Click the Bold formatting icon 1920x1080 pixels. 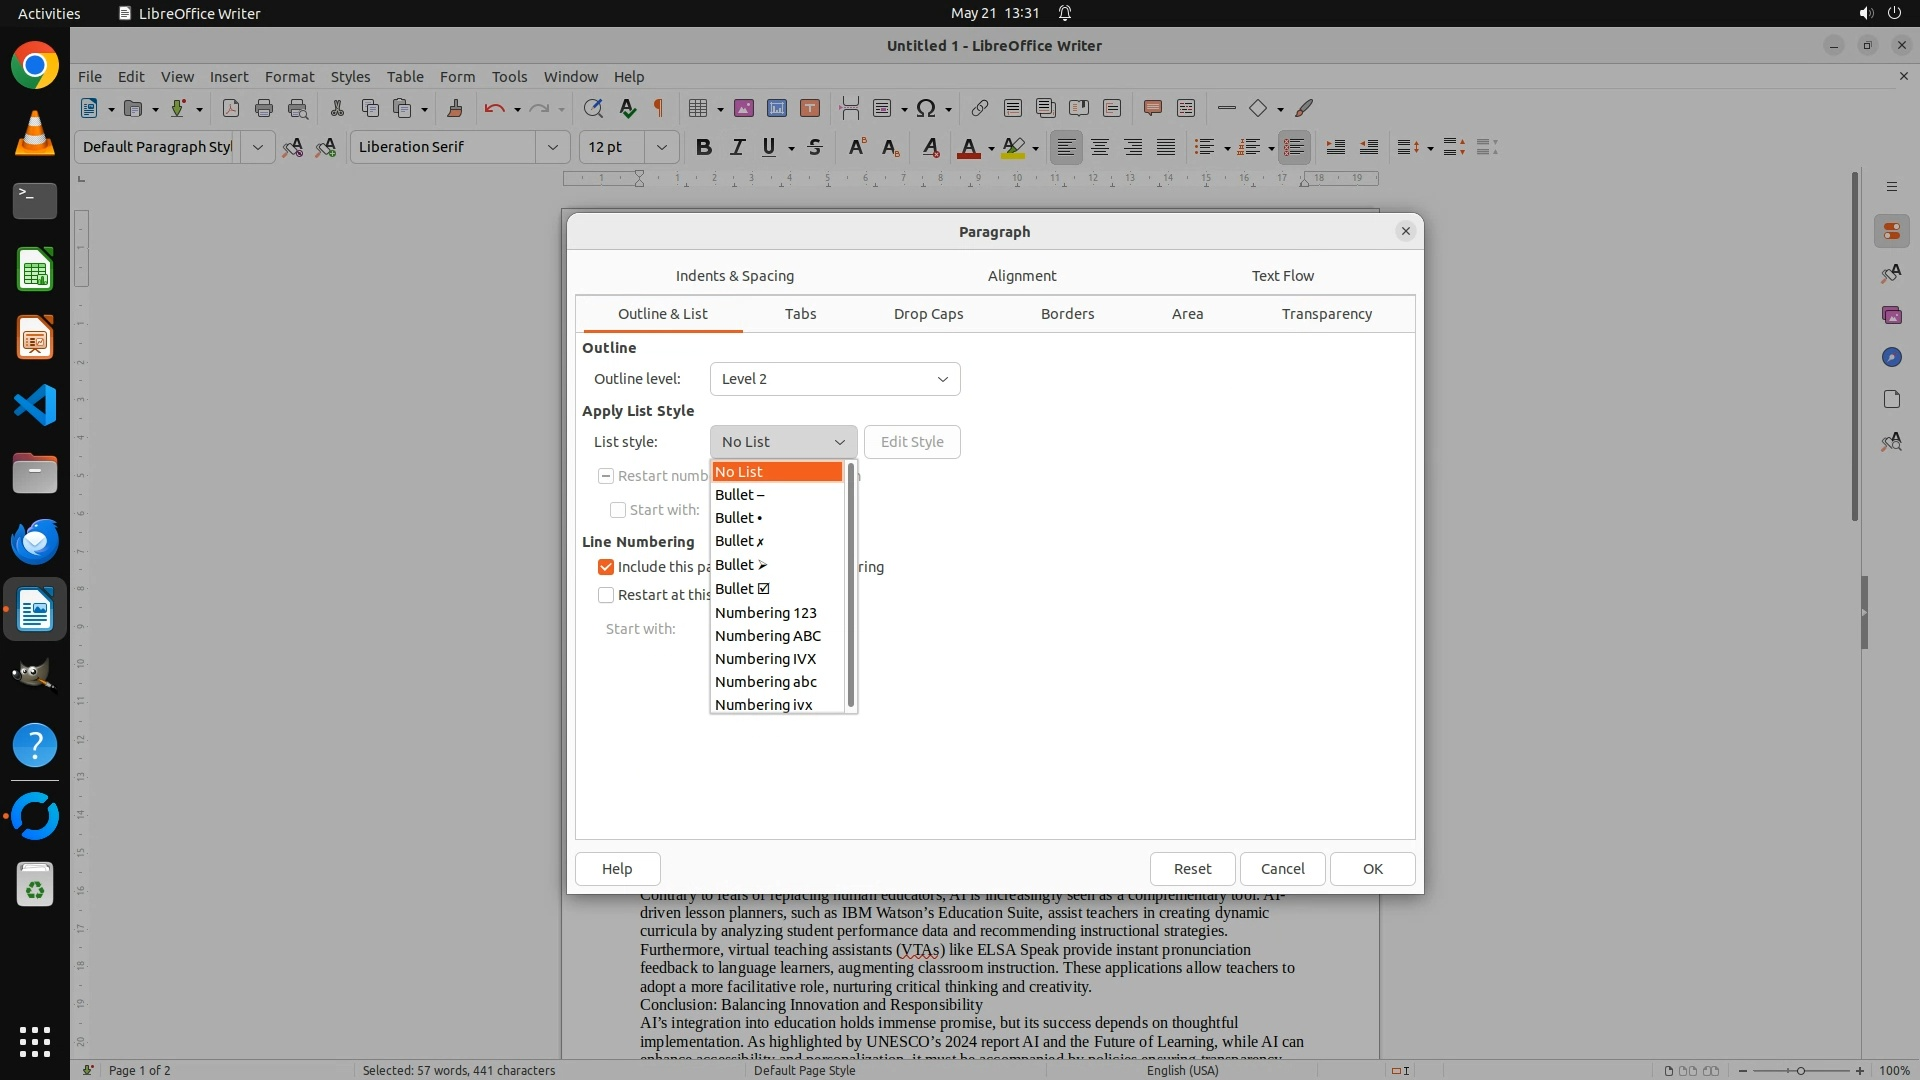coord(704,147)
